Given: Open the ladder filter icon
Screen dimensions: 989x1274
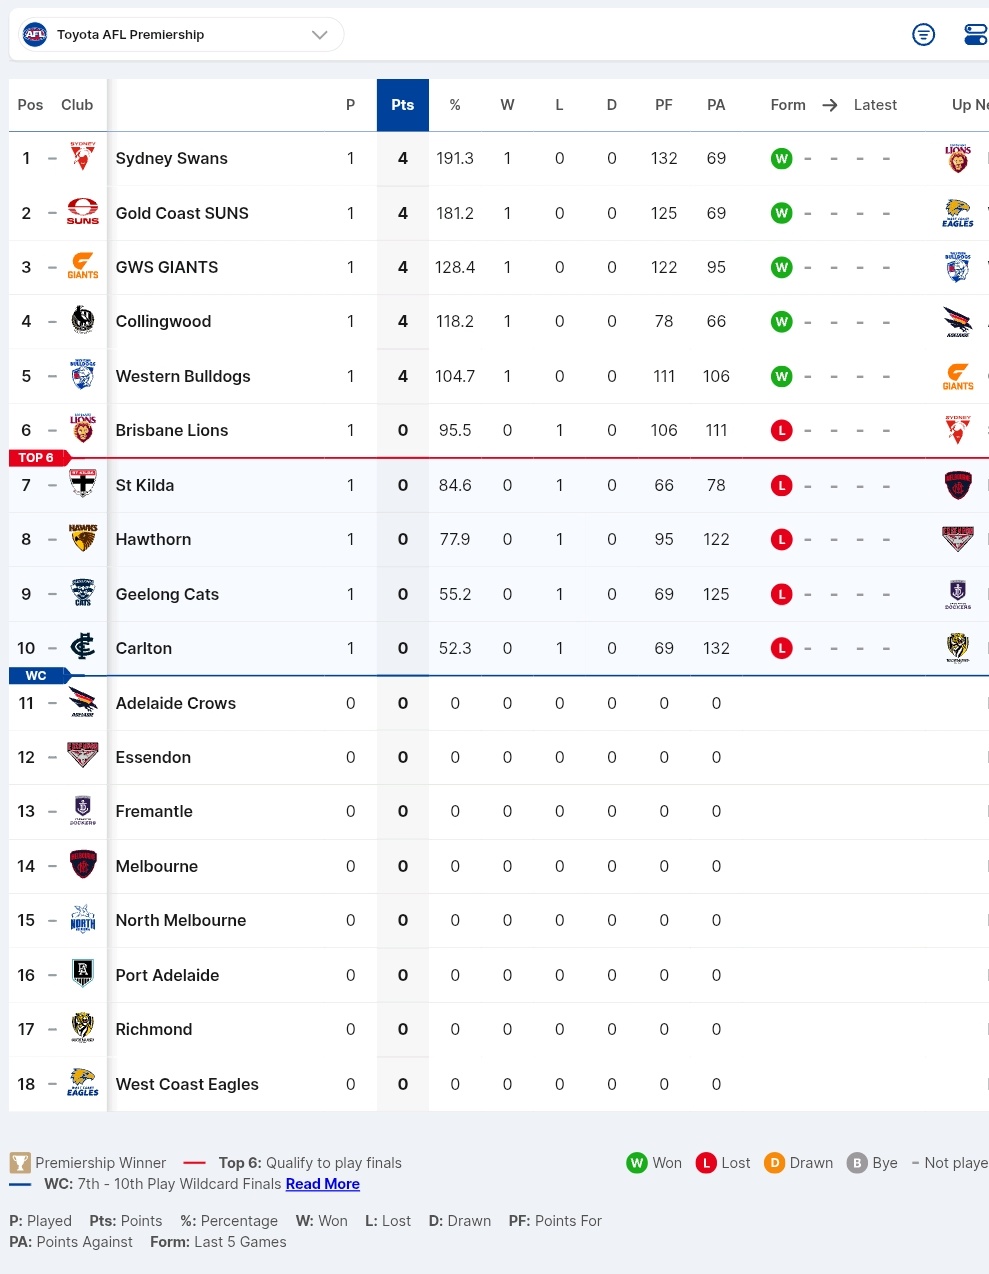Looking at the screenshot, I should (923, 35).
